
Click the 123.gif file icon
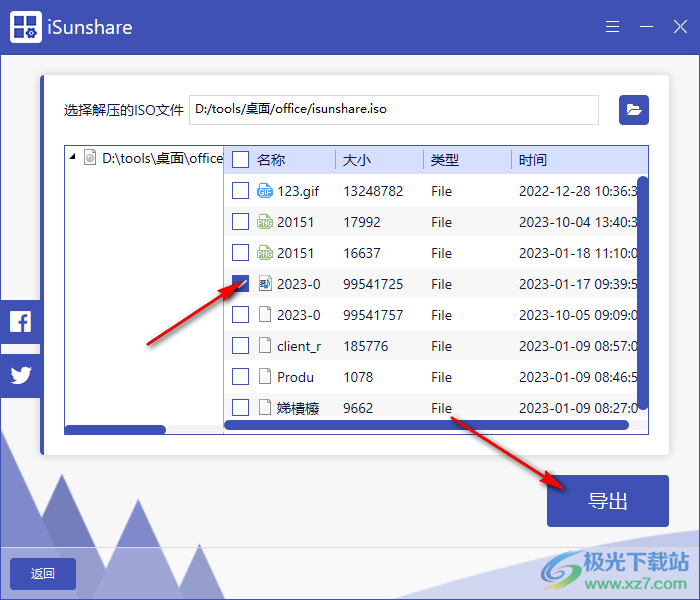coord(265,191)
